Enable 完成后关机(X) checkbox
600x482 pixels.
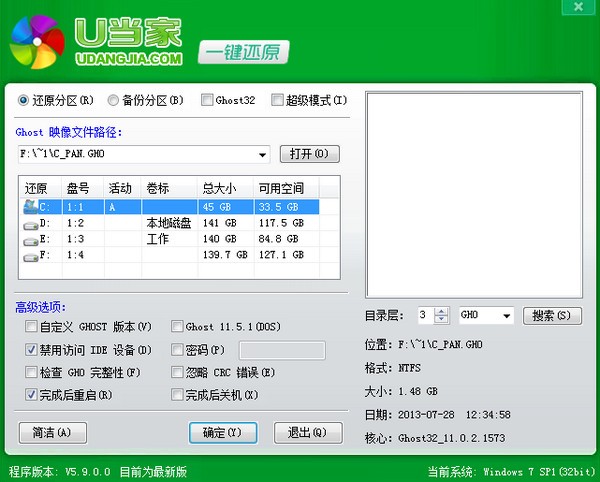pyautogui.click(x=177, y=394)
